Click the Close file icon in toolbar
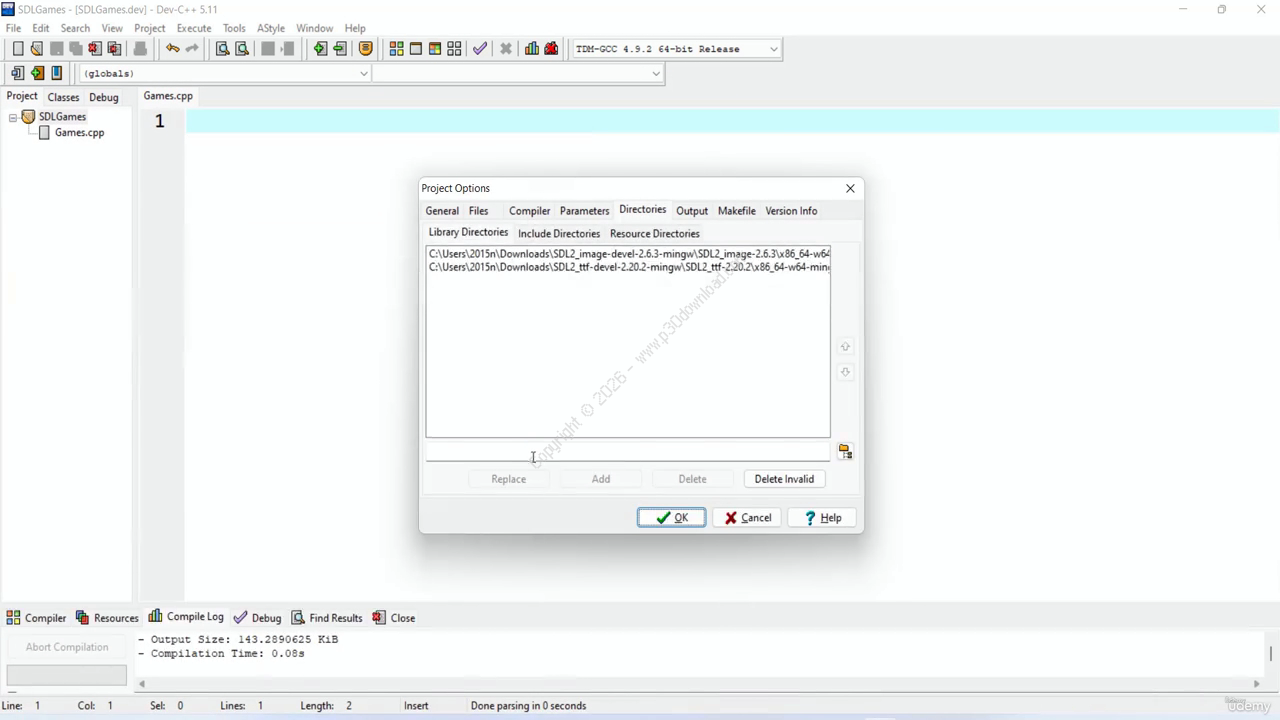Image resolution: width=1280 pixels, height=720 pixels. pyautogui.click(x=95, y=48)
